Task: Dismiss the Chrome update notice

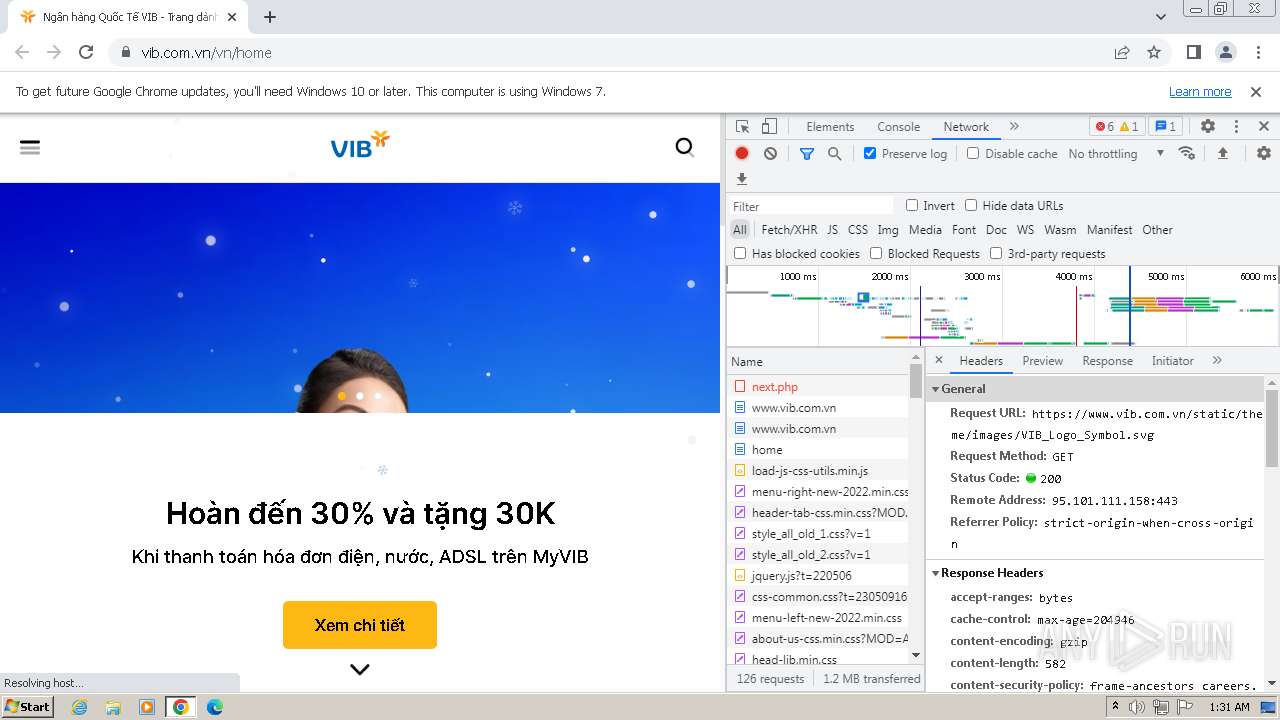Action: click(1256, 92)
